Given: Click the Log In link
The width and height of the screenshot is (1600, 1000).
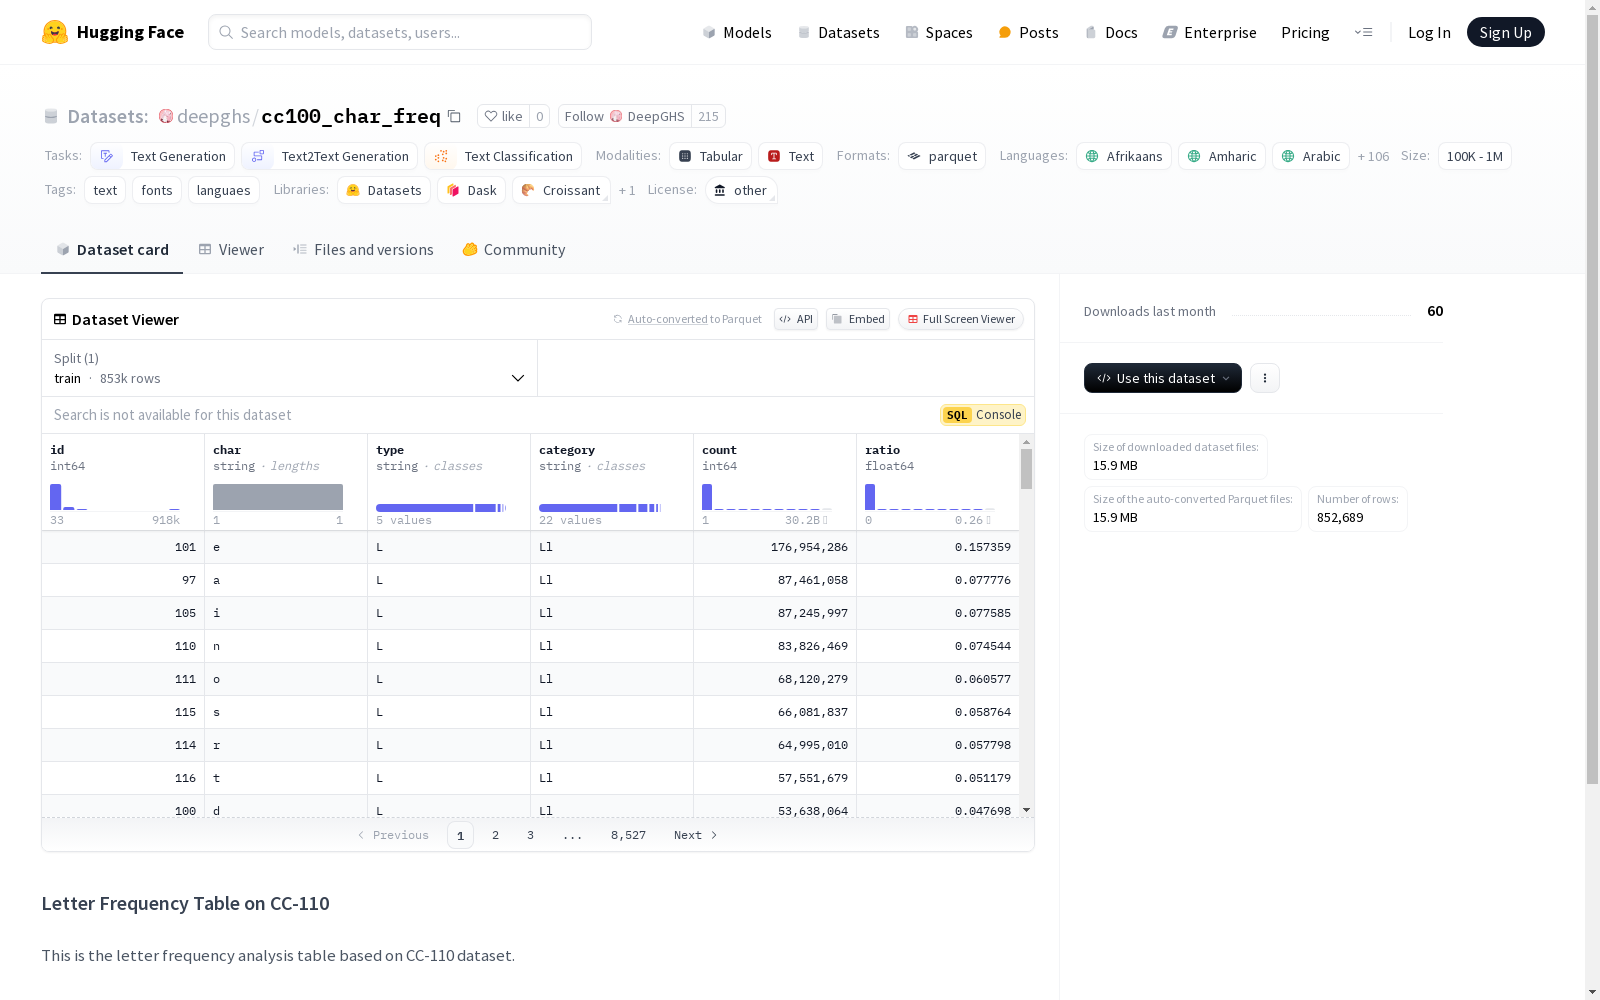Looking at the screenshot, I should tap(1429, 32).
